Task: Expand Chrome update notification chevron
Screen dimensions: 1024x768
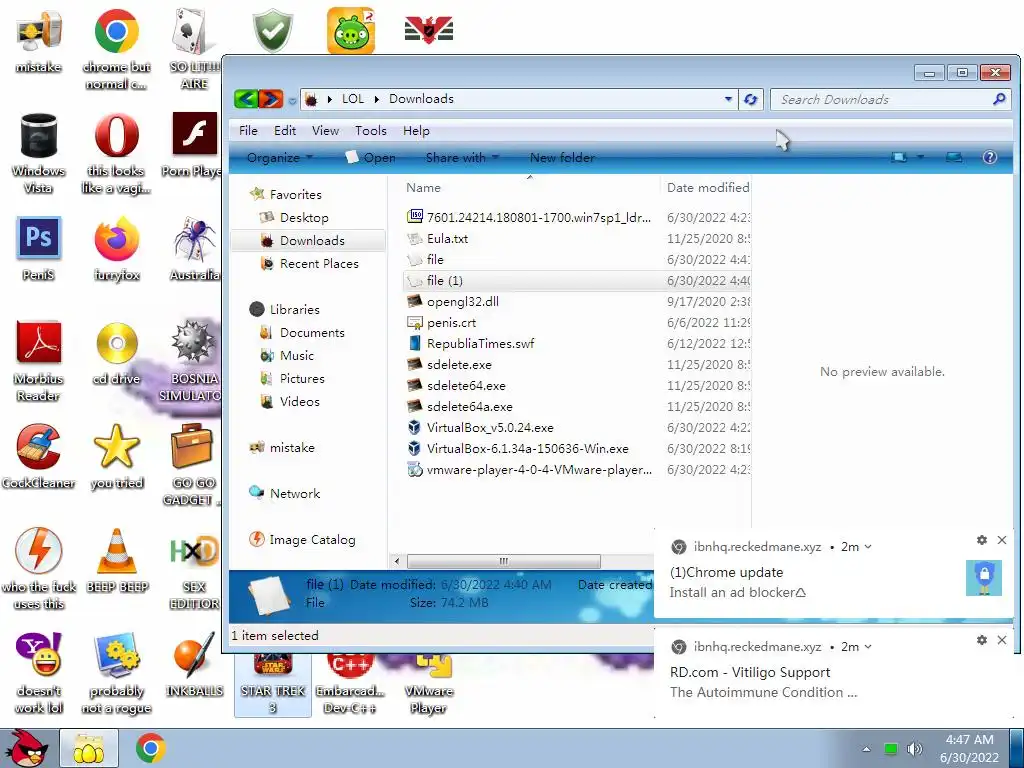Action: tap(868, 547)
